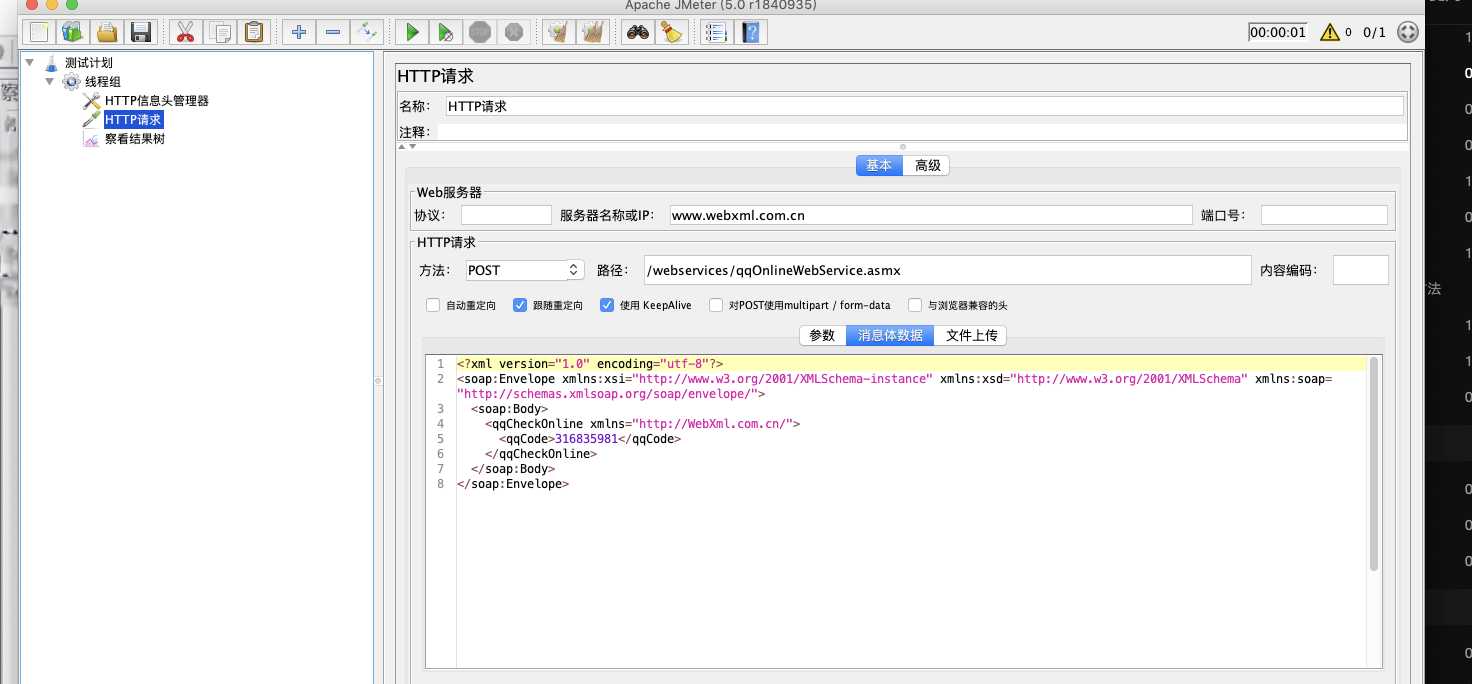Click the 端口号 port field

tap(1324, 215)
